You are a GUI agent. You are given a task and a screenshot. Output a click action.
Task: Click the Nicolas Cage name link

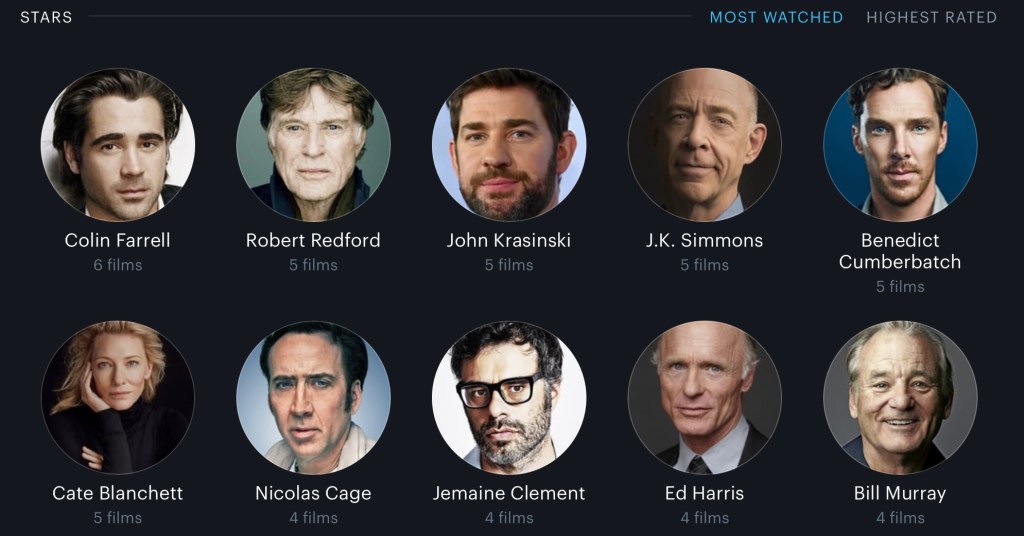tap(313, 494)
